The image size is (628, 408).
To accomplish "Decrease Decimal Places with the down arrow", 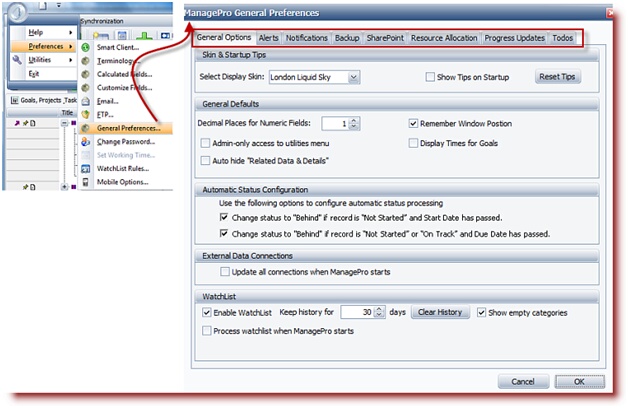I will 354,127.
